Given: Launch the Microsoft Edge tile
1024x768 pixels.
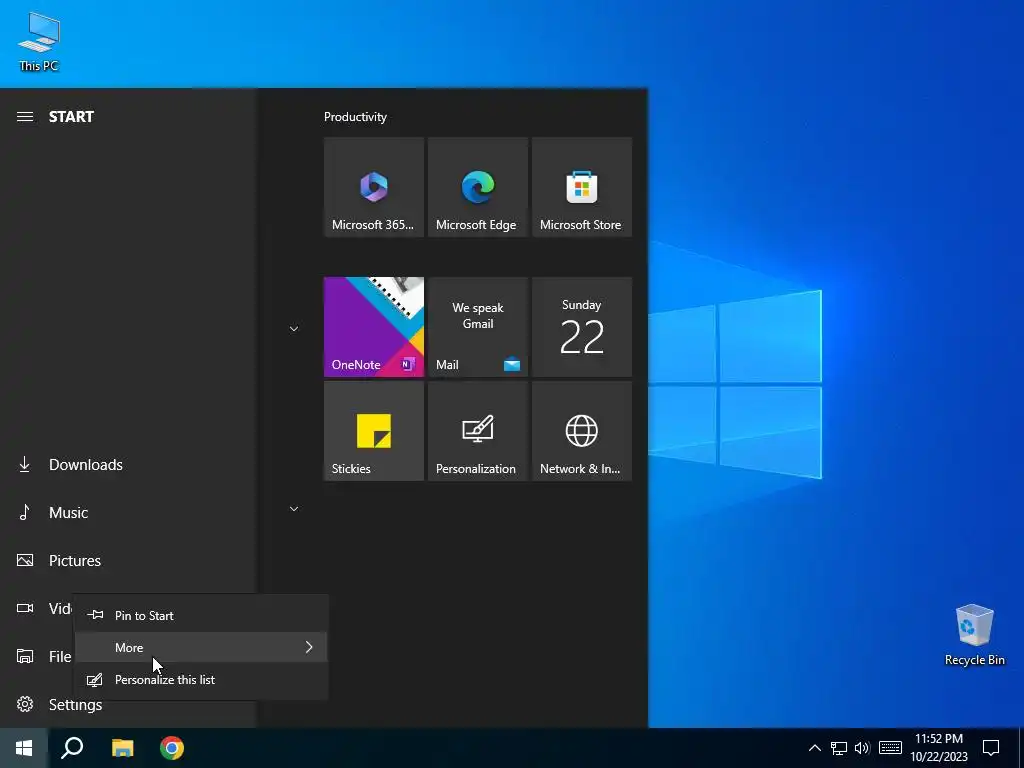Looking at the screenshot, I should click(477, 187).
